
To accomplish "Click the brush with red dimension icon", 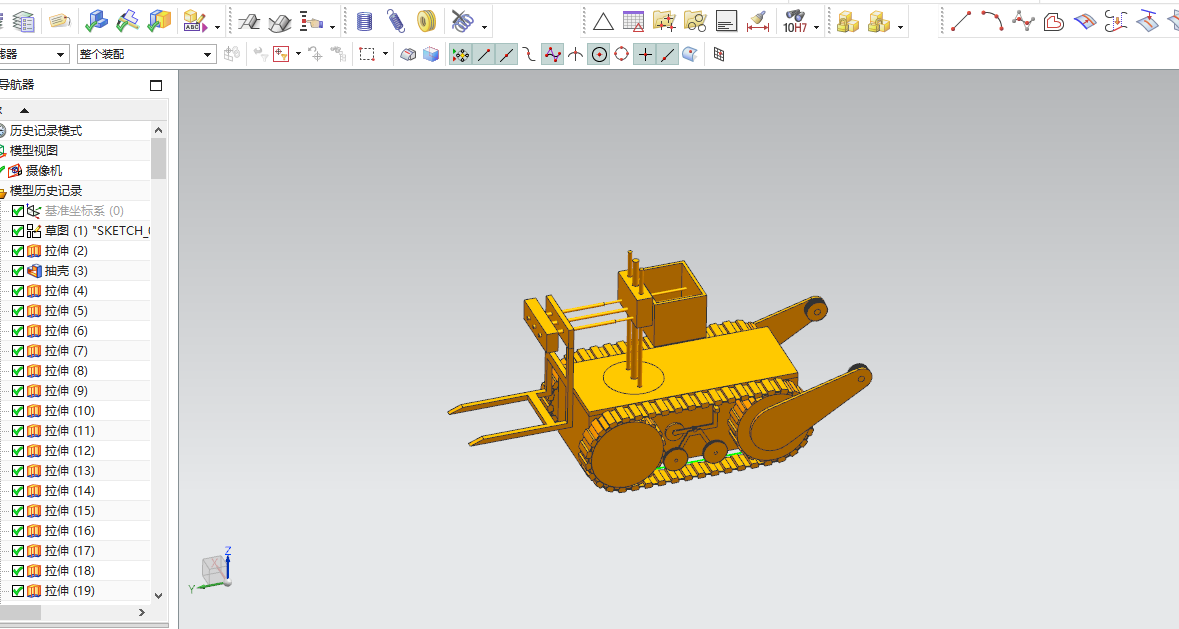I will [758, 22].
